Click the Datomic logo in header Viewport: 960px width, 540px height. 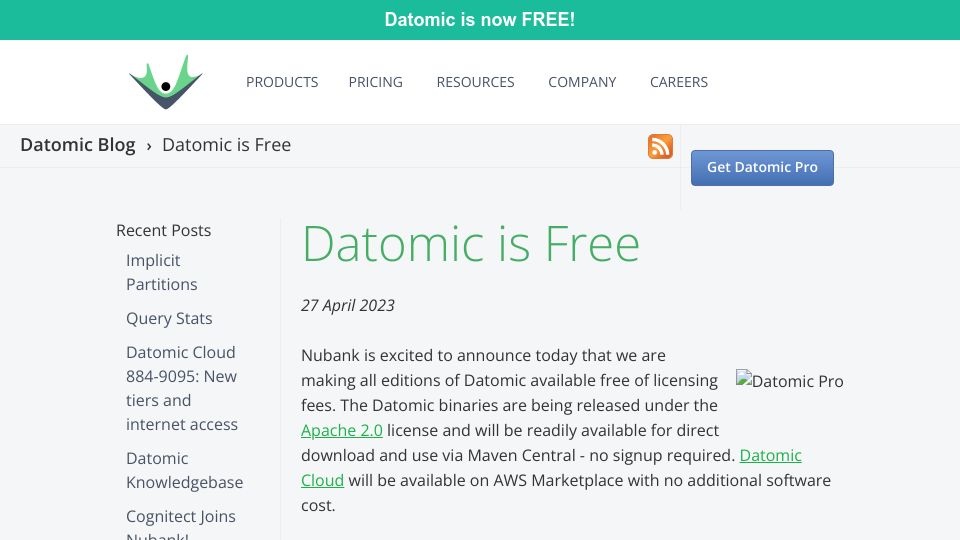(165, 82)
